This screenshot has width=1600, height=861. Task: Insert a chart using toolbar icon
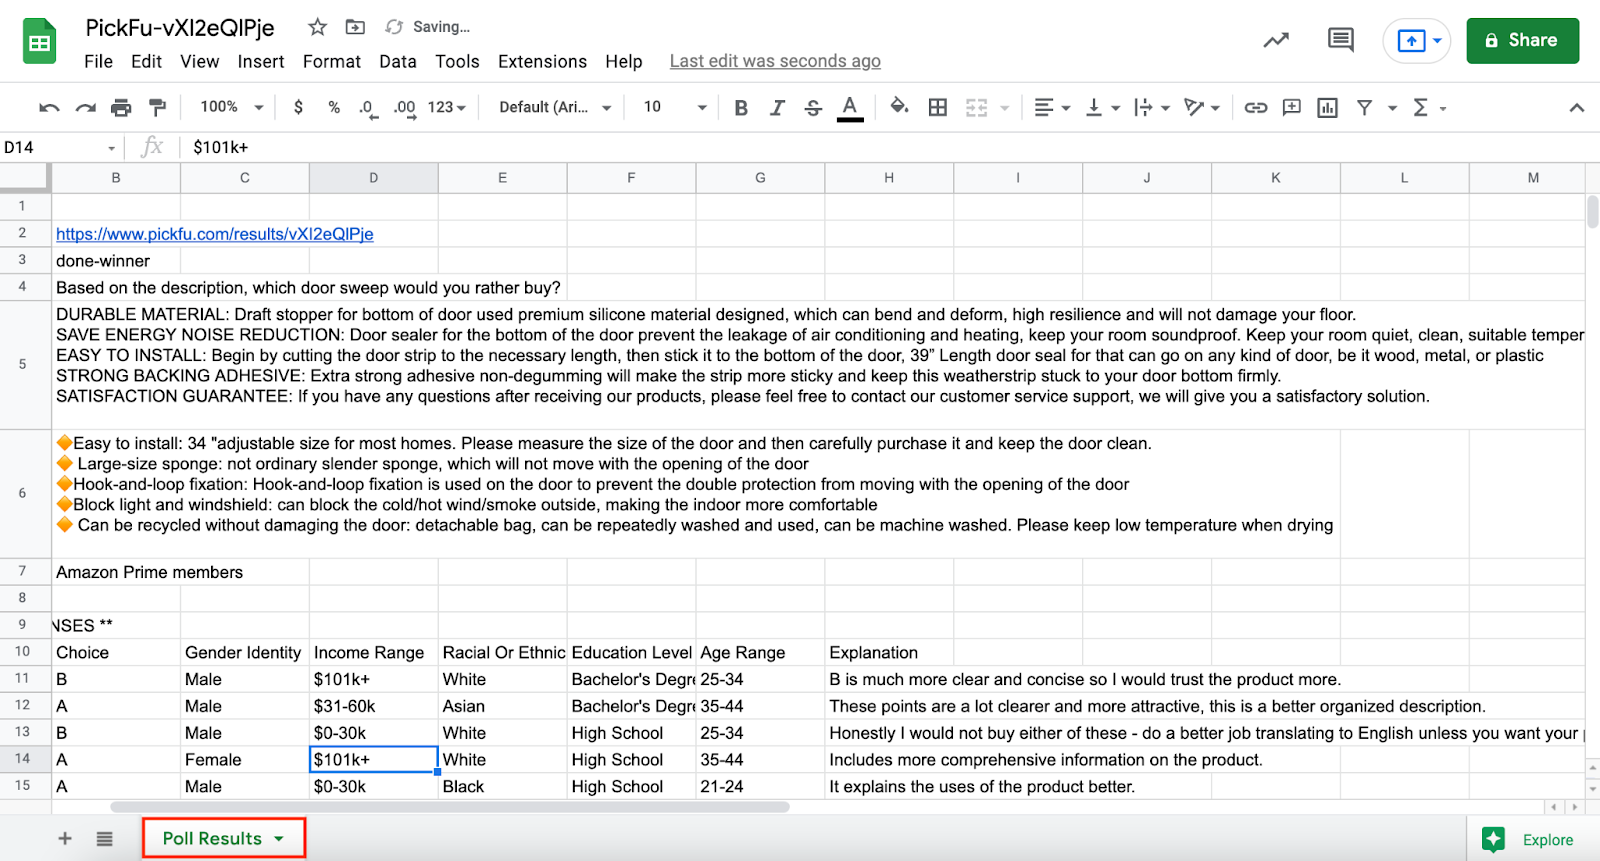point(1327,107)
